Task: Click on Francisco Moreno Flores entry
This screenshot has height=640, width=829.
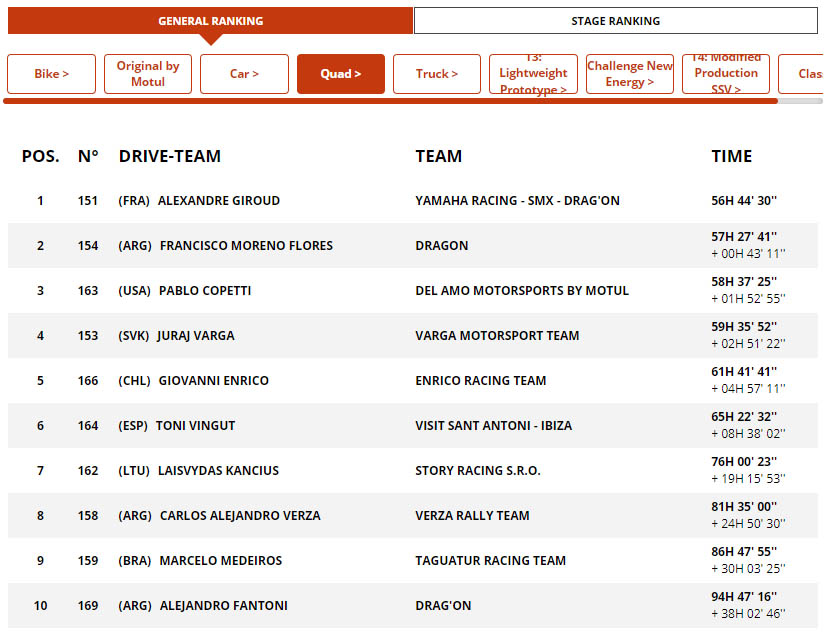Action: click(x=246, y=246)
